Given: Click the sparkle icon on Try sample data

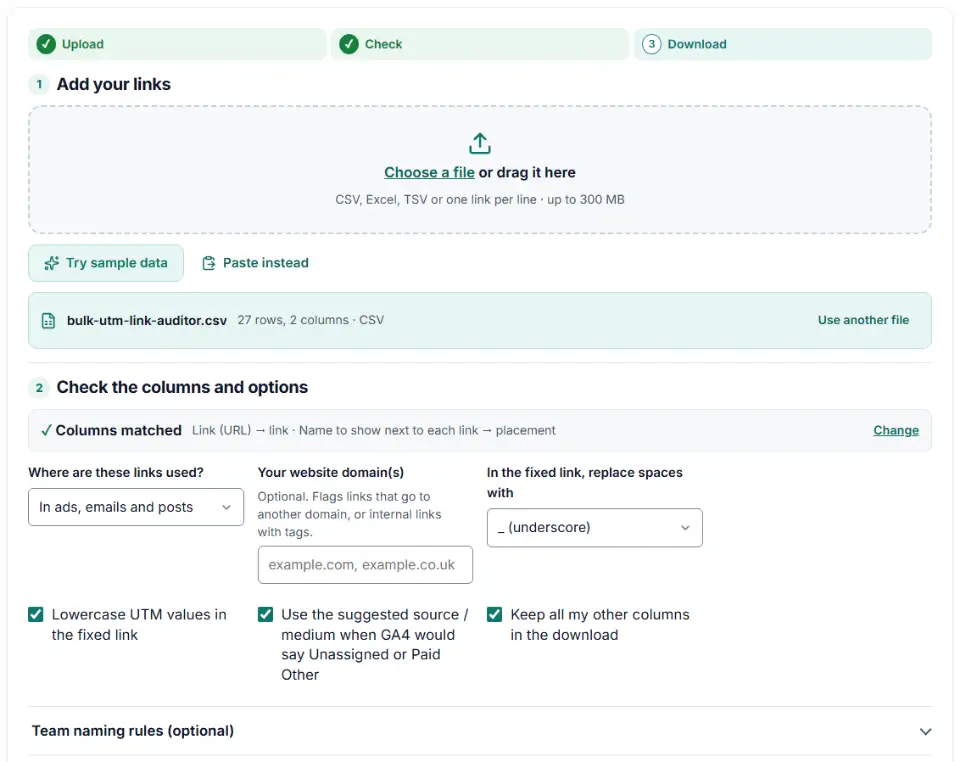Looking at the screenshot, I should pyautogui.click(x=51, y=263).
